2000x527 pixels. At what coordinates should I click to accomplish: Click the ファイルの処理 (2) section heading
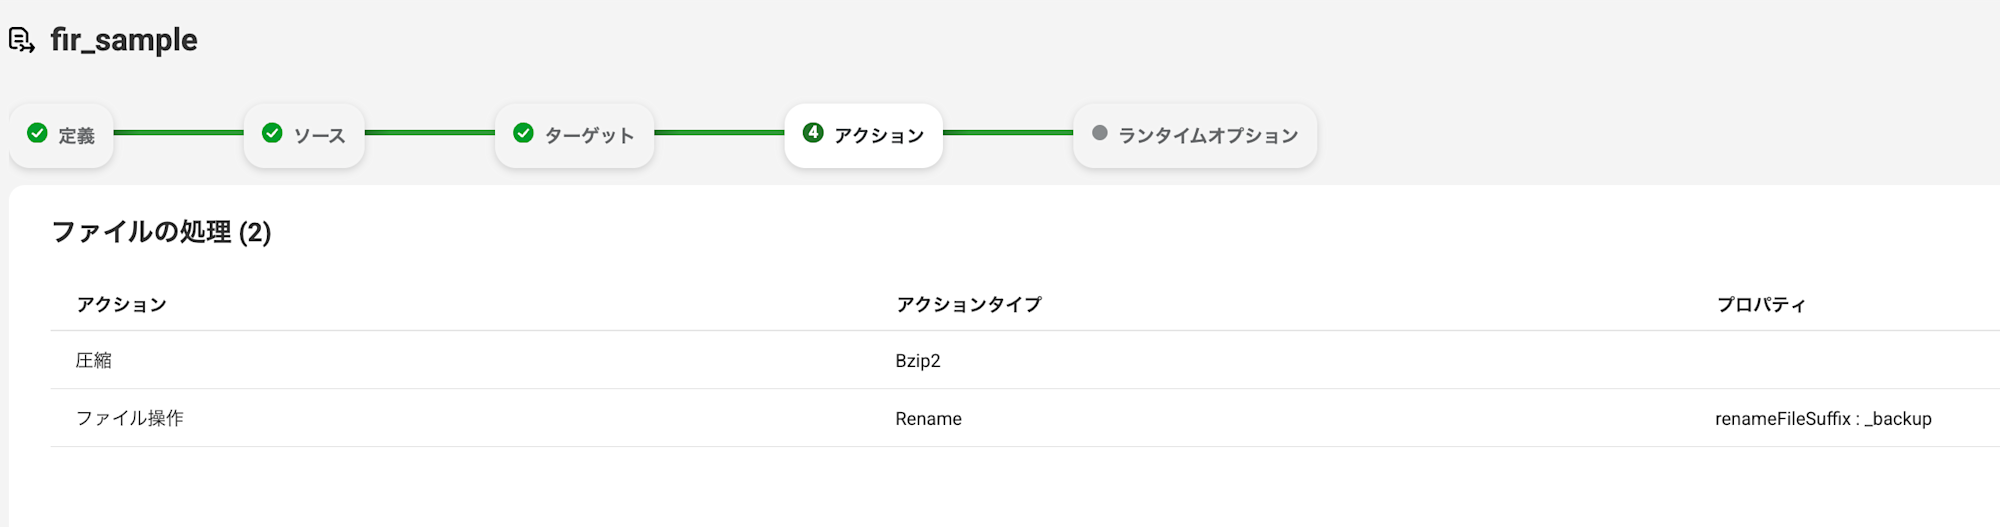[161, 232]
